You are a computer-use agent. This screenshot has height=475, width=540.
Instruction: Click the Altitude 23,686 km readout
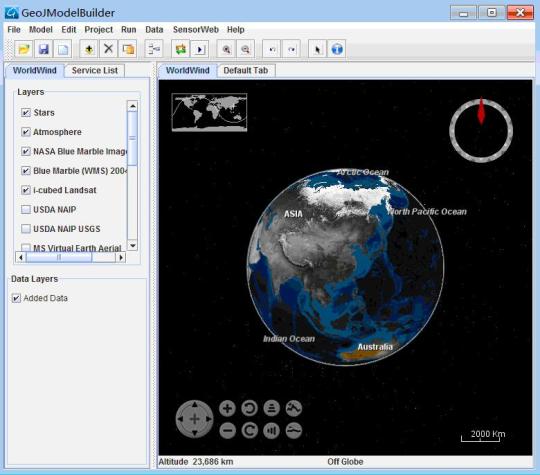click(196, 462)
